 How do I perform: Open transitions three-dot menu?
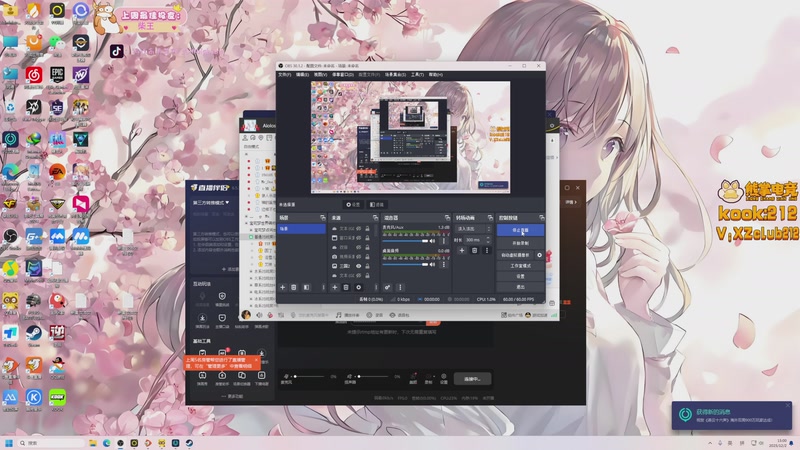[487, 251]
